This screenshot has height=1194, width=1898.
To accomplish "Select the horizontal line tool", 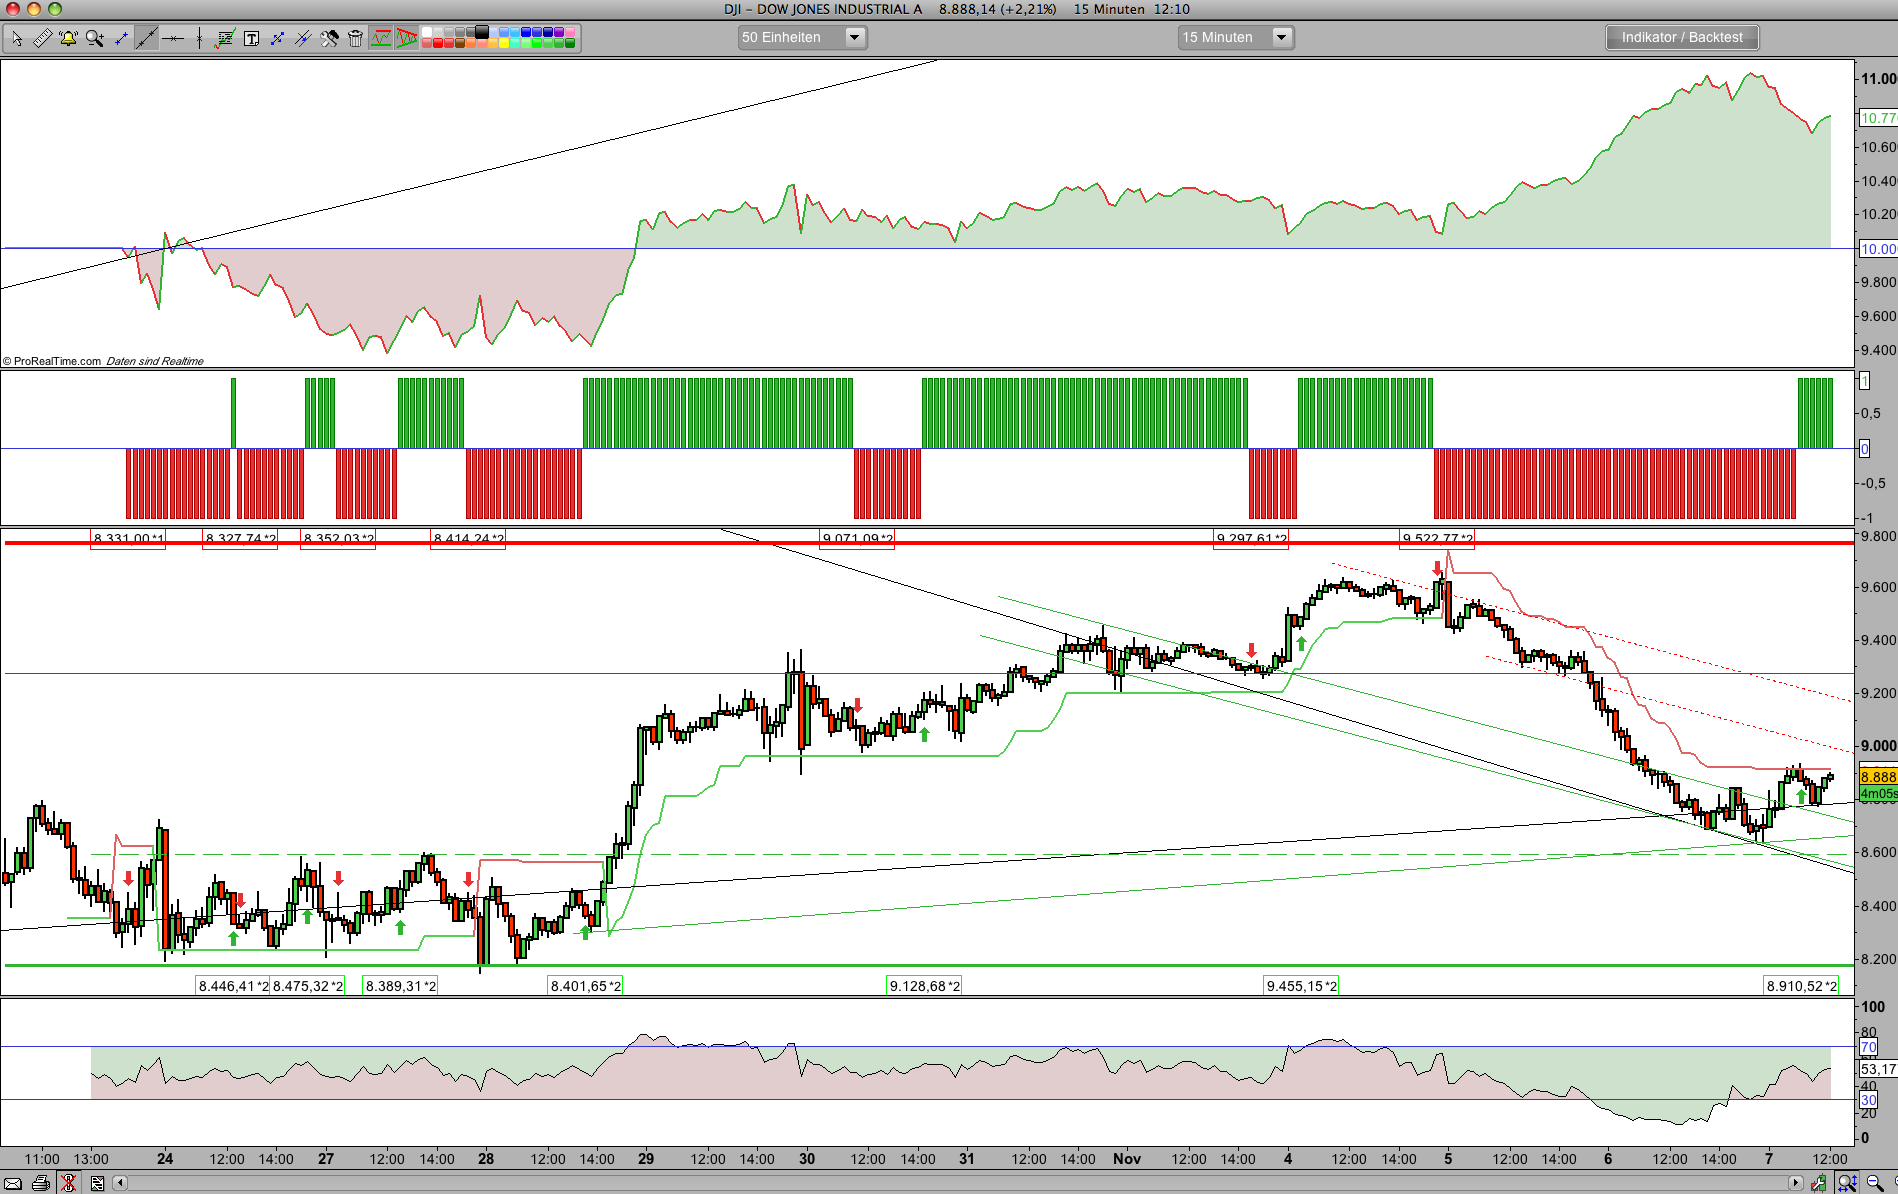I will [x=173, y=38].
